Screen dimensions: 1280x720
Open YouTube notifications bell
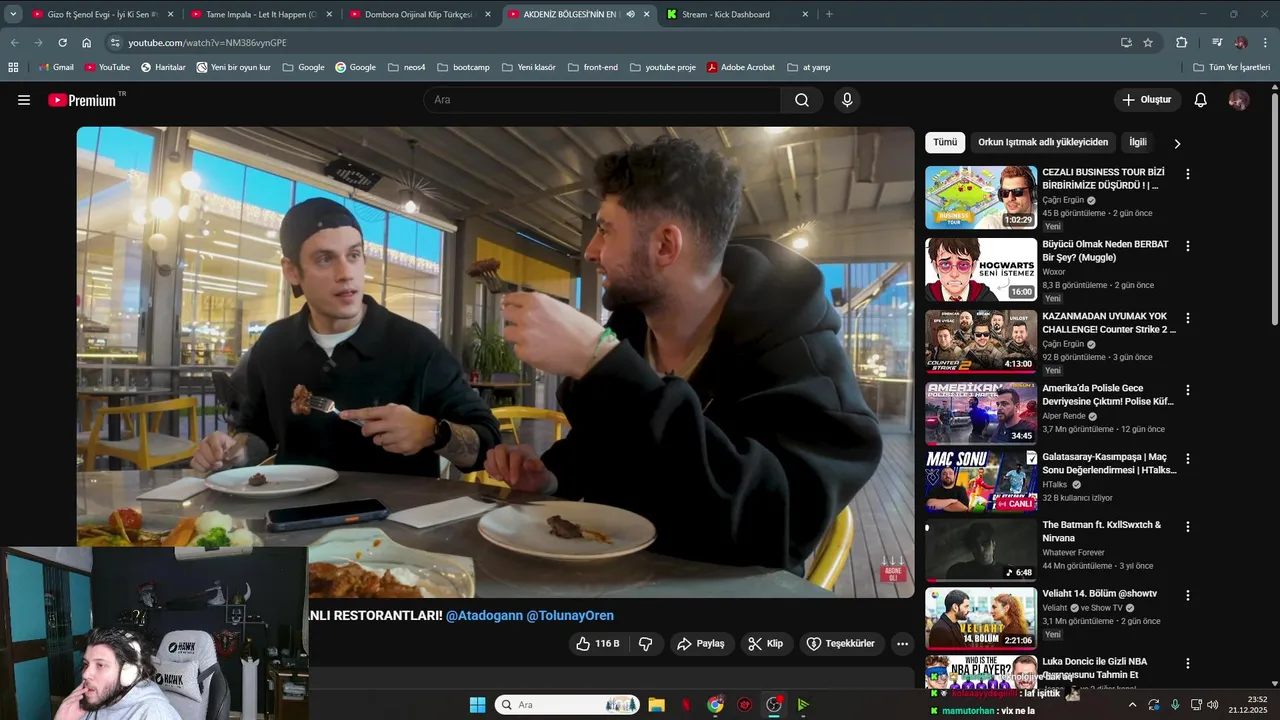1201,100
